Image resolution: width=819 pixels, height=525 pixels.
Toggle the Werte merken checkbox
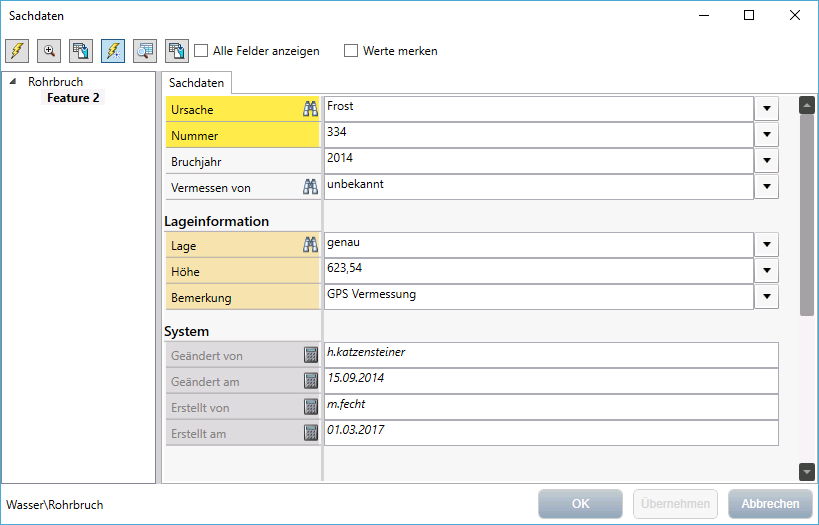pyautogui.click(x=351, y=51)
